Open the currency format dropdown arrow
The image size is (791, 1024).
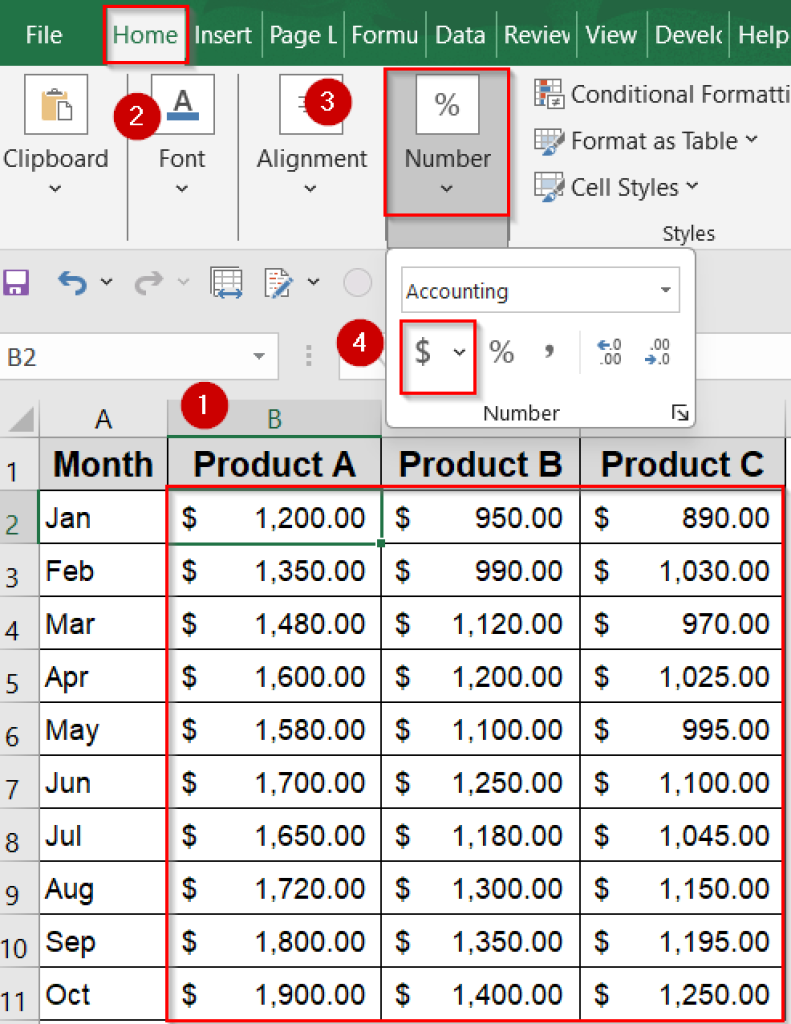coord(458,352)
